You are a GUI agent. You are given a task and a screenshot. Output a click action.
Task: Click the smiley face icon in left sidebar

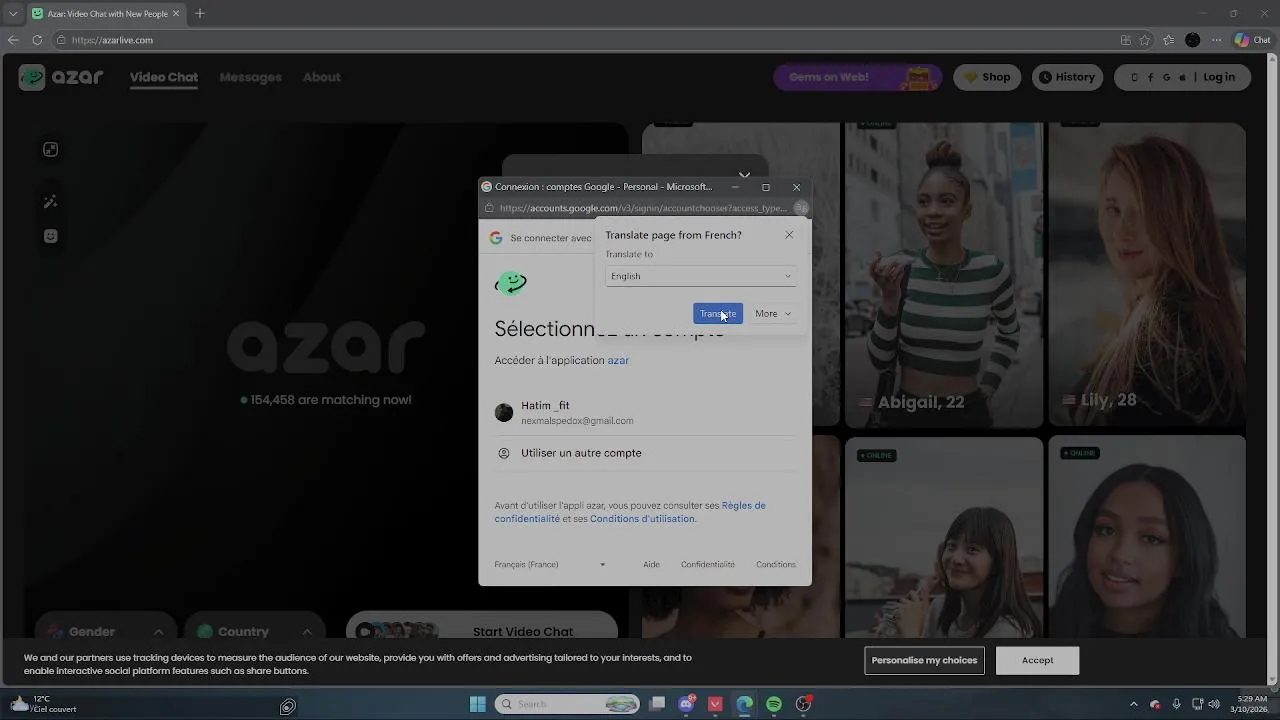[x=51, y=236]
